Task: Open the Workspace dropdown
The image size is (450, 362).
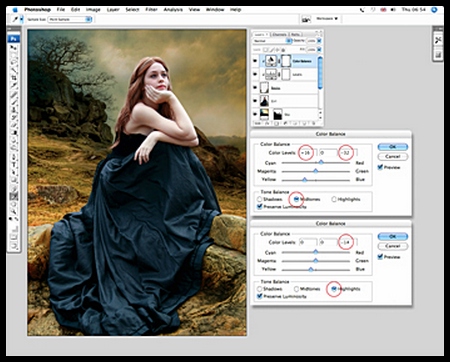Action: coord(327,19)
